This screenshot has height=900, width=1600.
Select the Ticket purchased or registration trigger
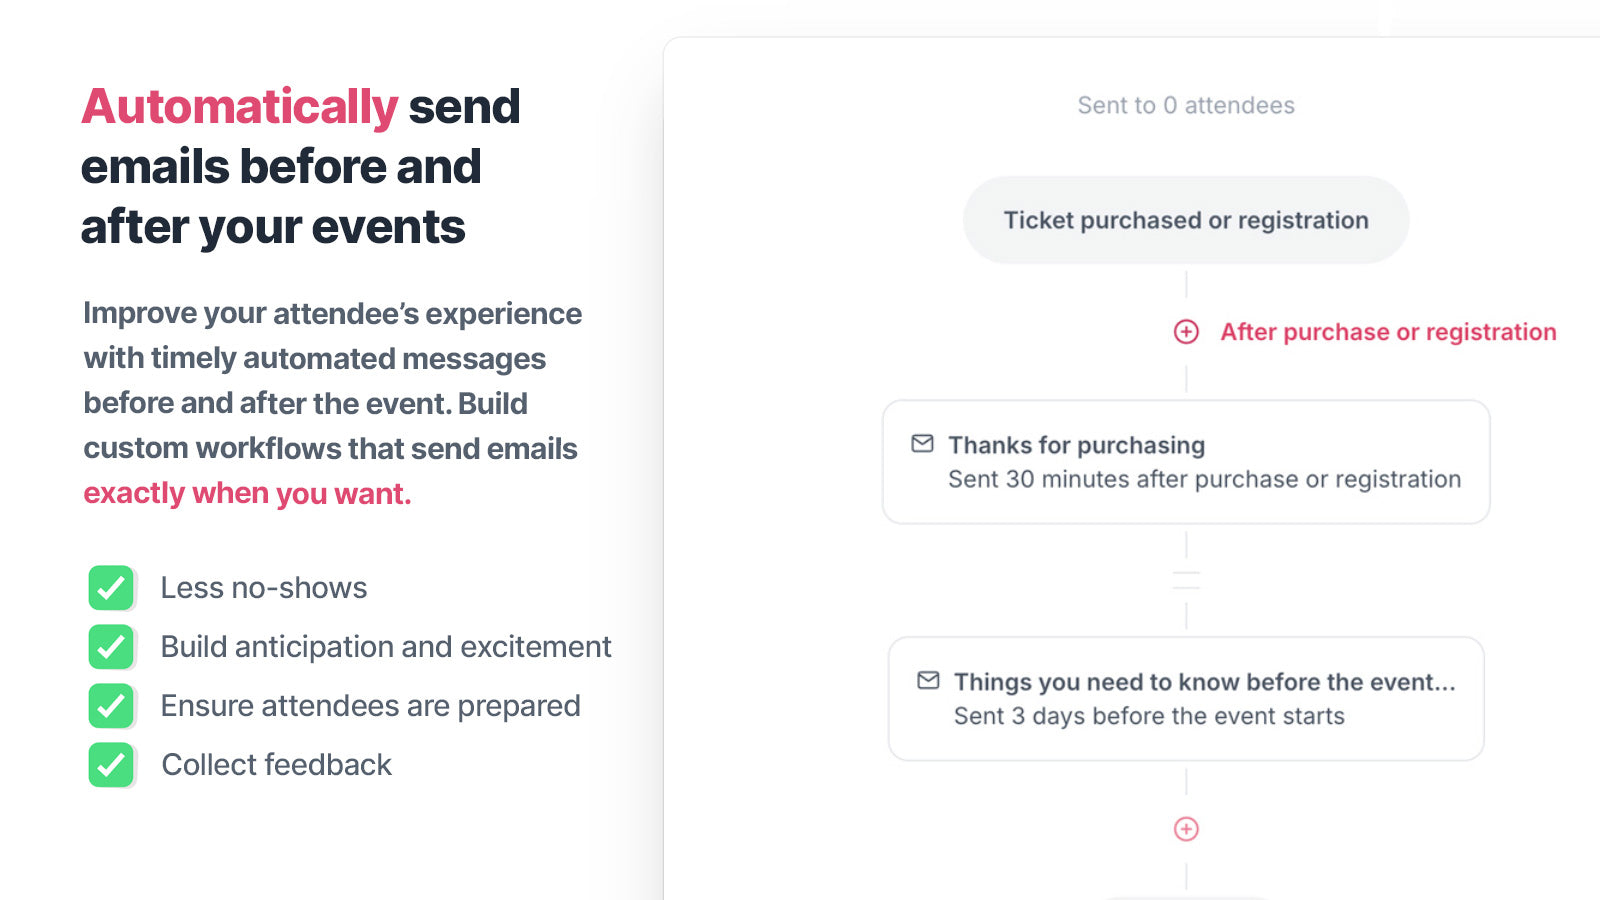[x=1186, y=220]
